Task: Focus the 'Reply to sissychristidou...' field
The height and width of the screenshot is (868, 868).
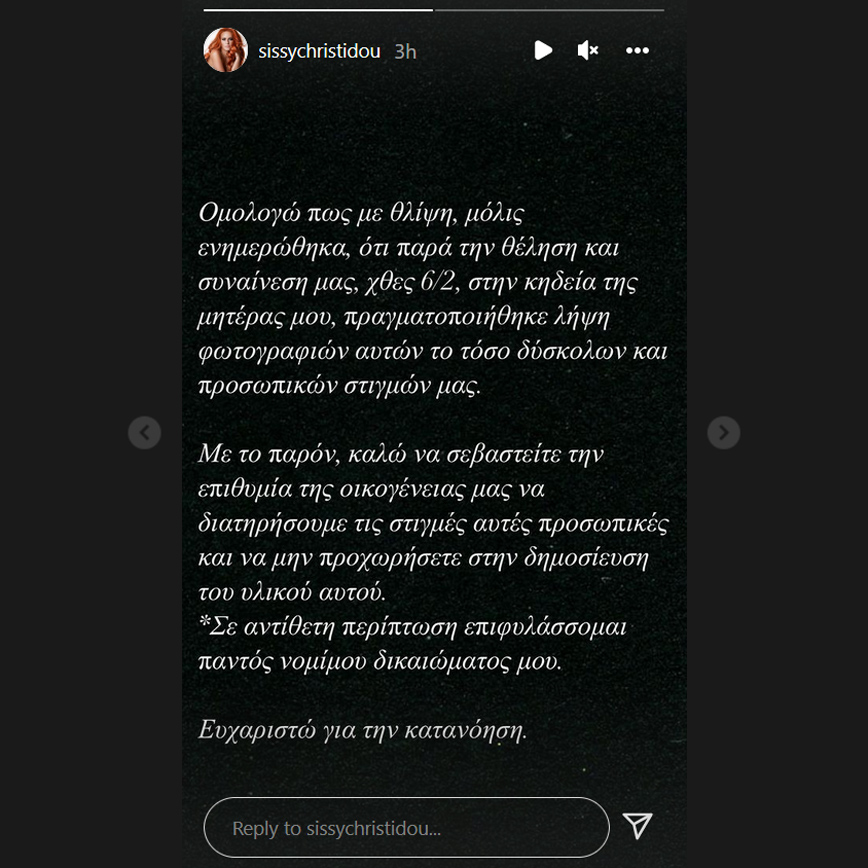Action: 406,828
